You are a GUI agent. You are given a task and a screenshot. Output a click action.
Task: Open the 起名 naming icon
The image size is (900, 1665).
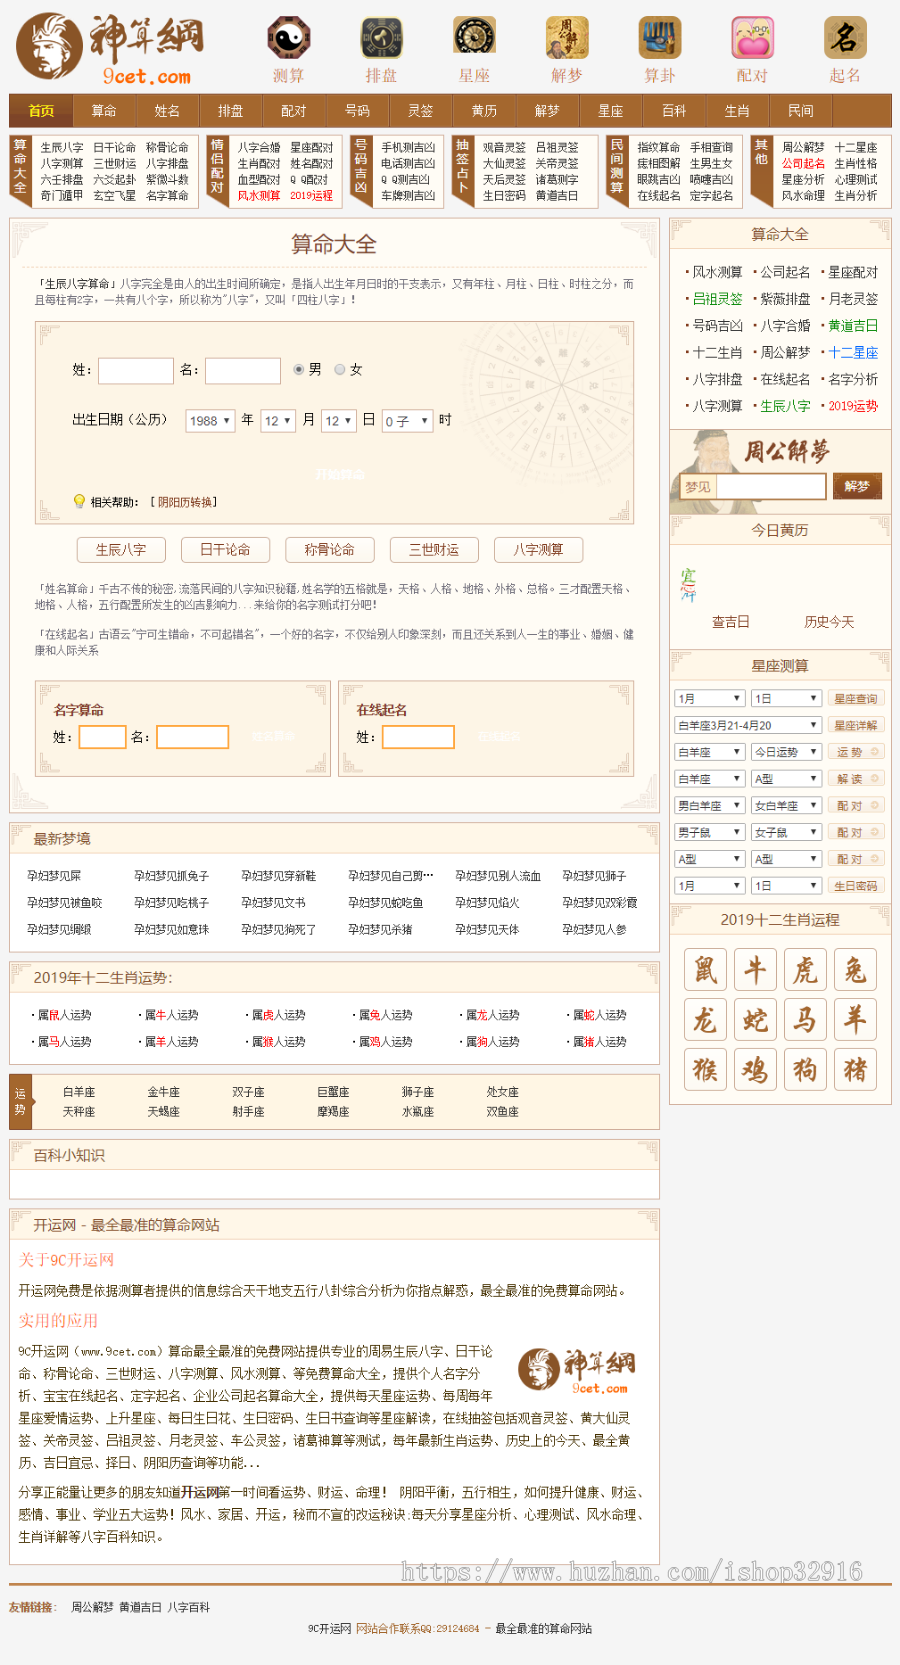(x=844, y=39)
